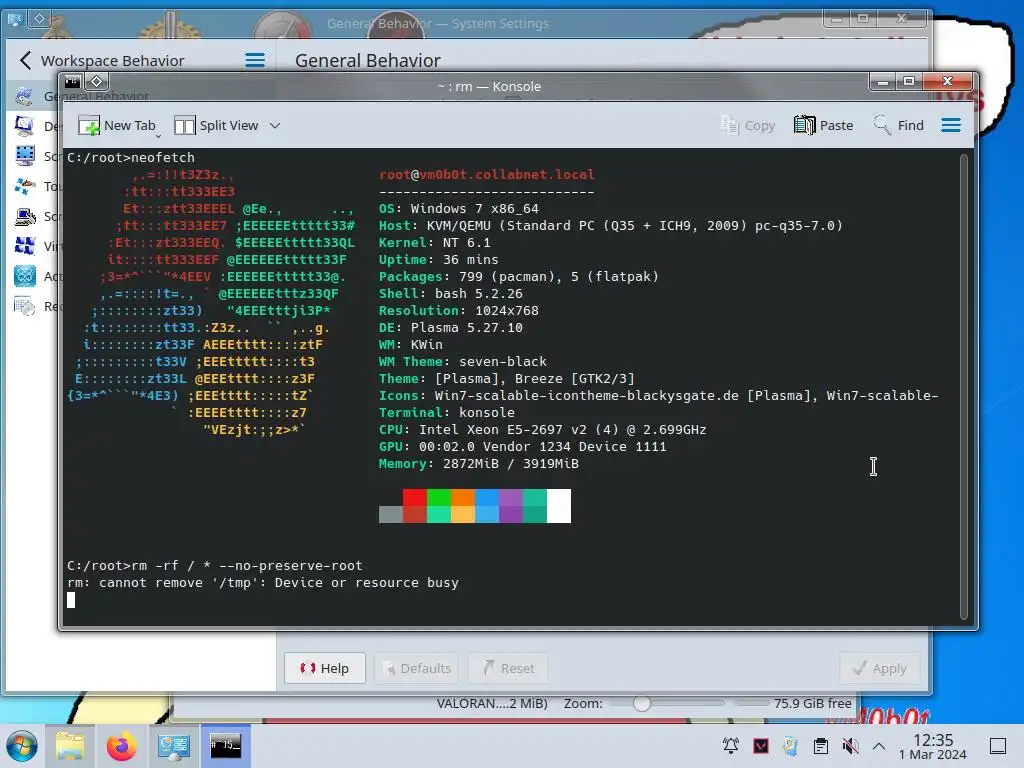Open the New Tab profile dropdown arrow

point(159,135)
